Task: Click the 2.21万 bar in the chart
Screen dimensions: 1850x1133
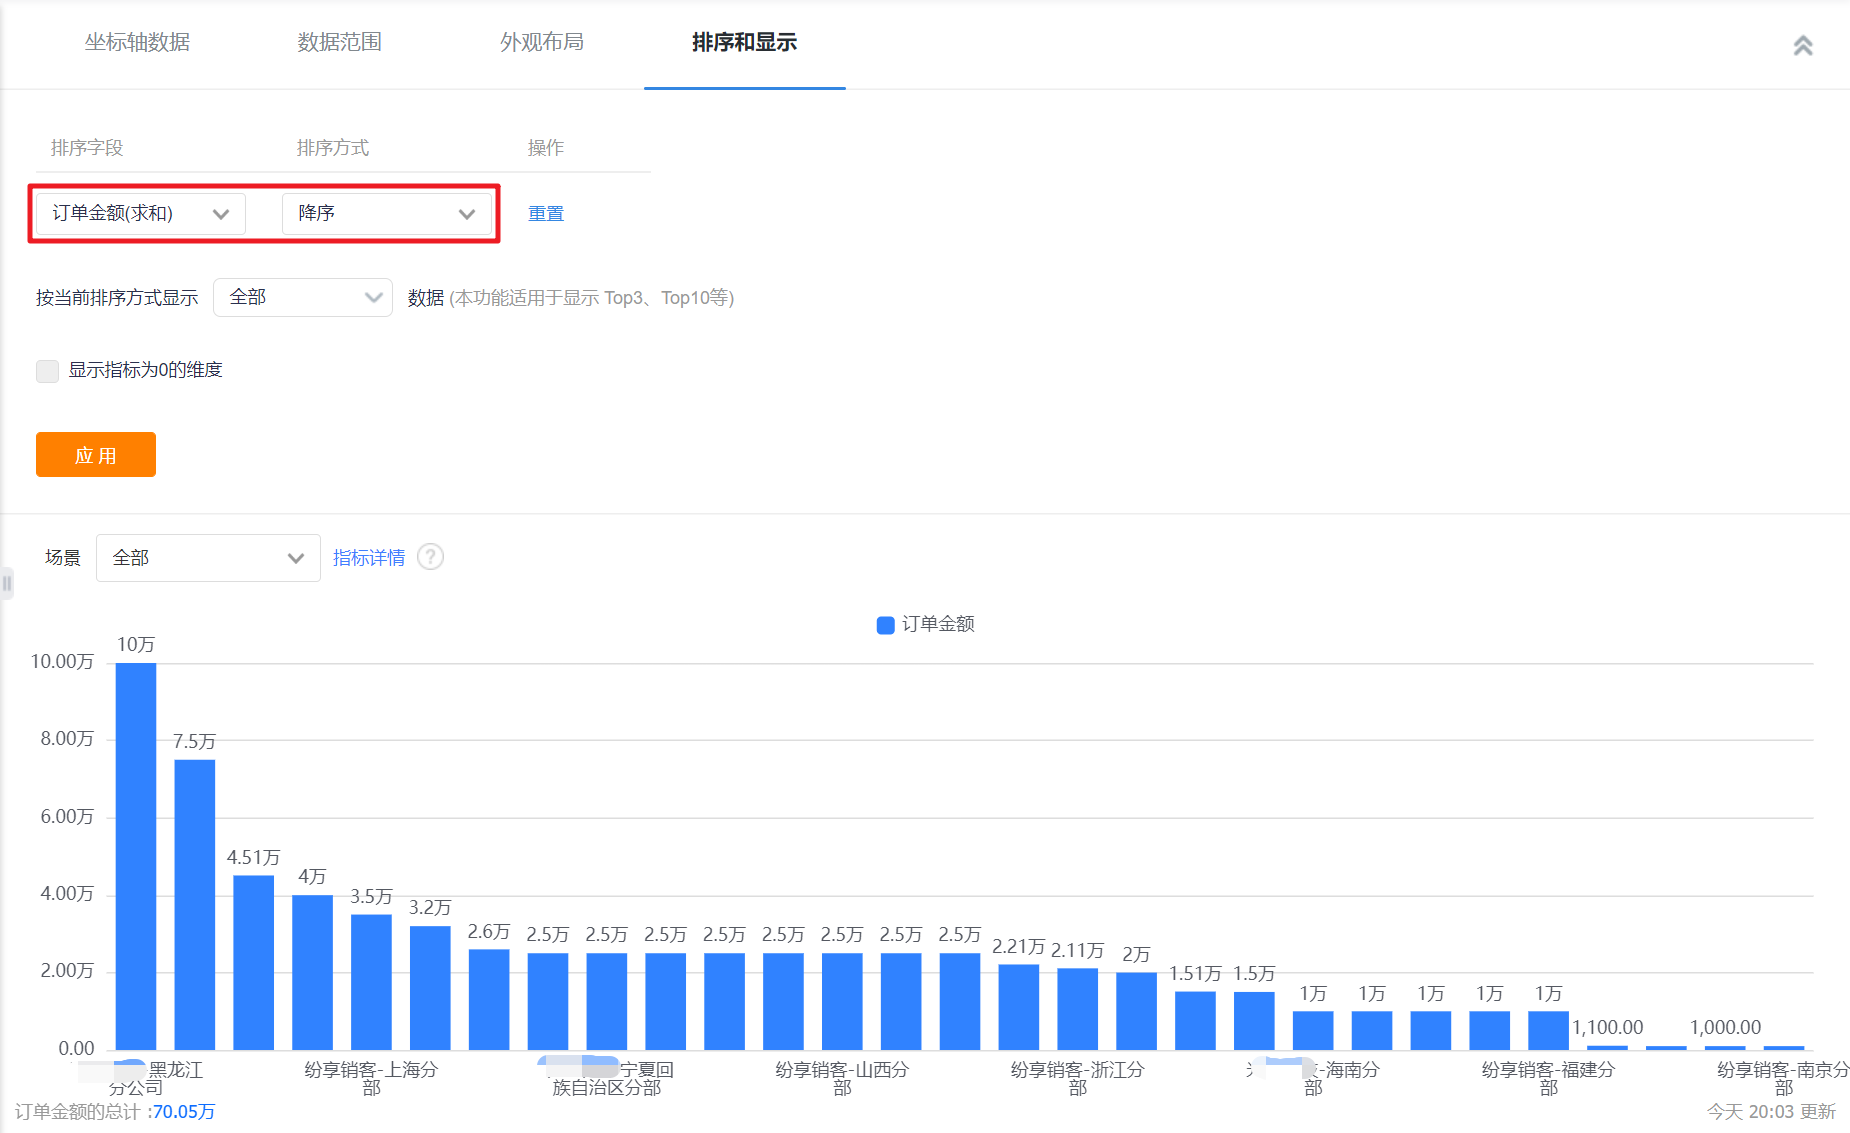Action: tap(1019, 1007)
